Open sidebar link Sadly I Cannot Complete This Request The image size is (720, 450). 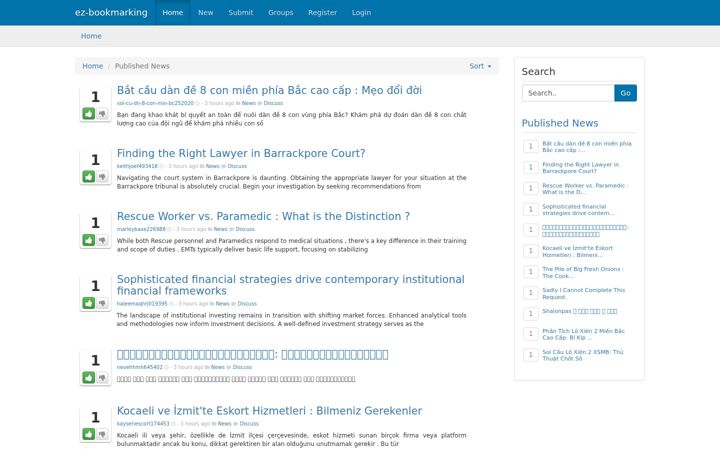point(584,293)
